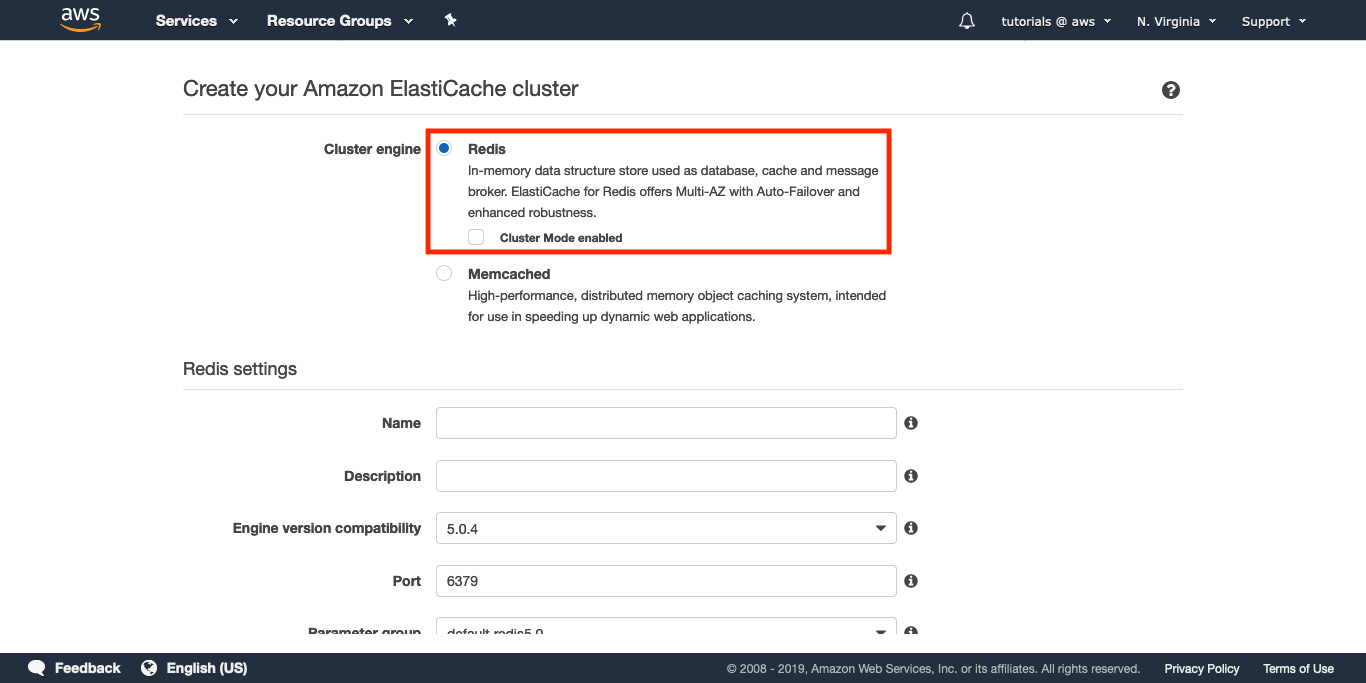Image resolution: width=1366 pixels, height=683 pixels.
Task: Open the notifications bell icon
Action: (966, 21)
